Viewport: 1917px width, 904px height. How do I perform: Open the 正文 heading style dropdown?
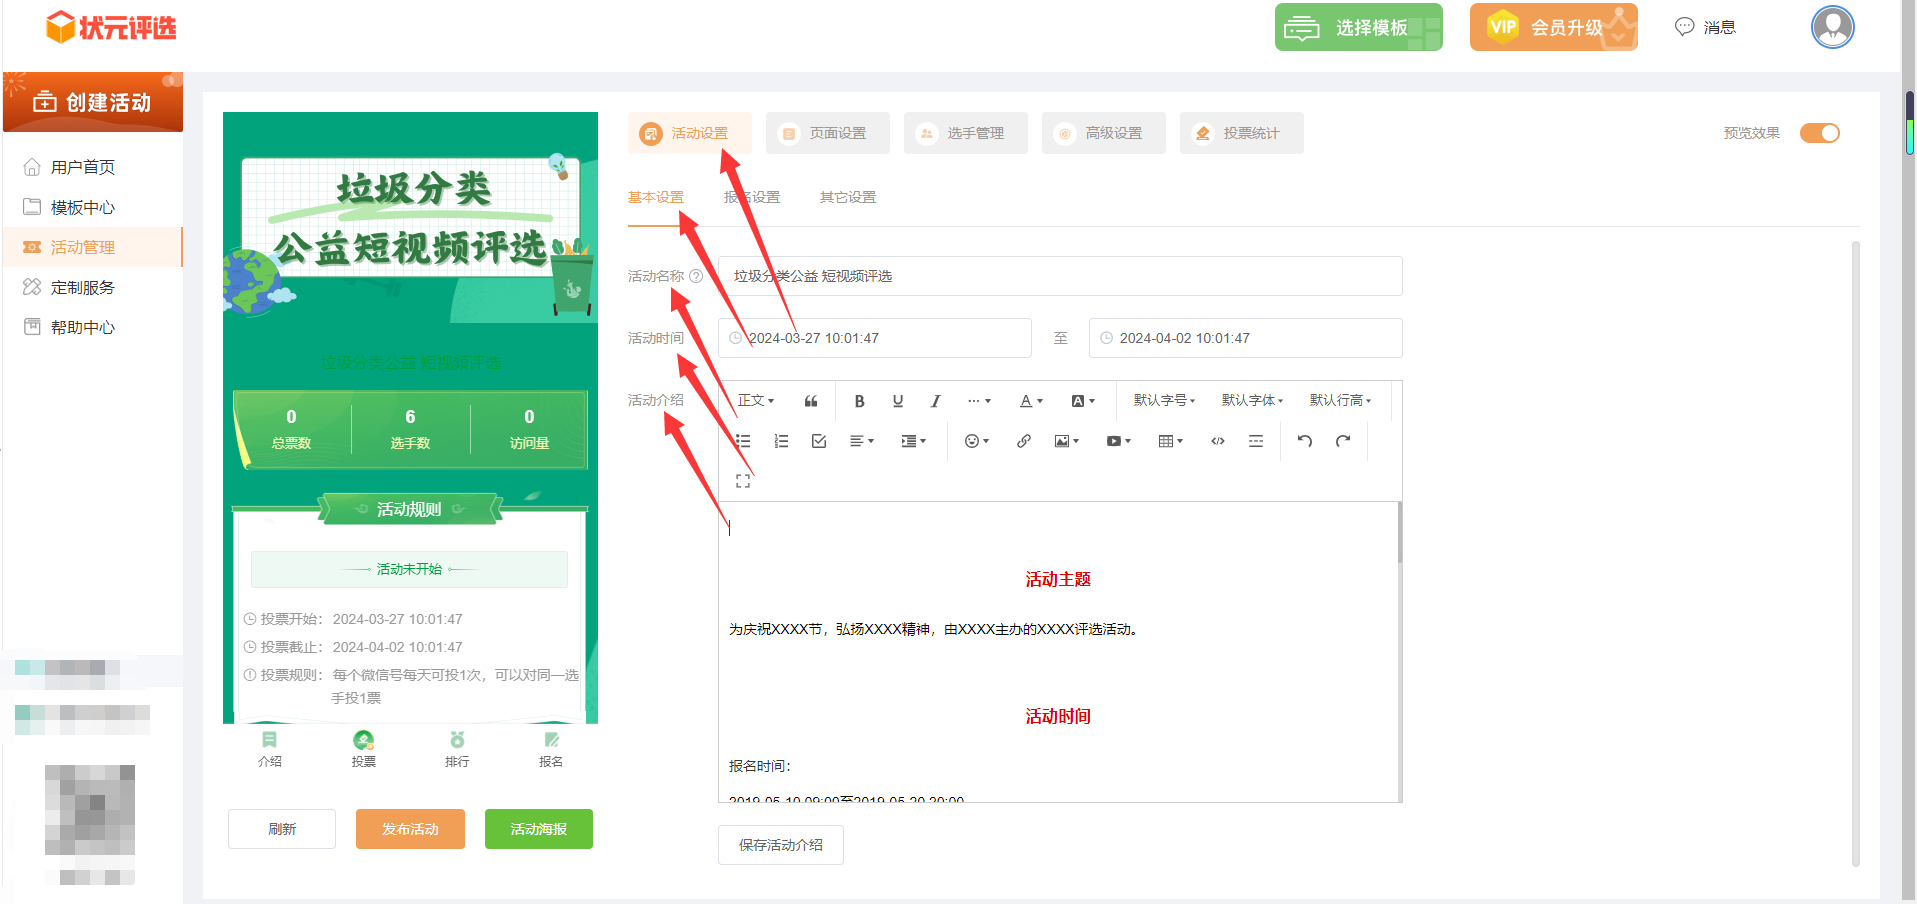[756, 401]
